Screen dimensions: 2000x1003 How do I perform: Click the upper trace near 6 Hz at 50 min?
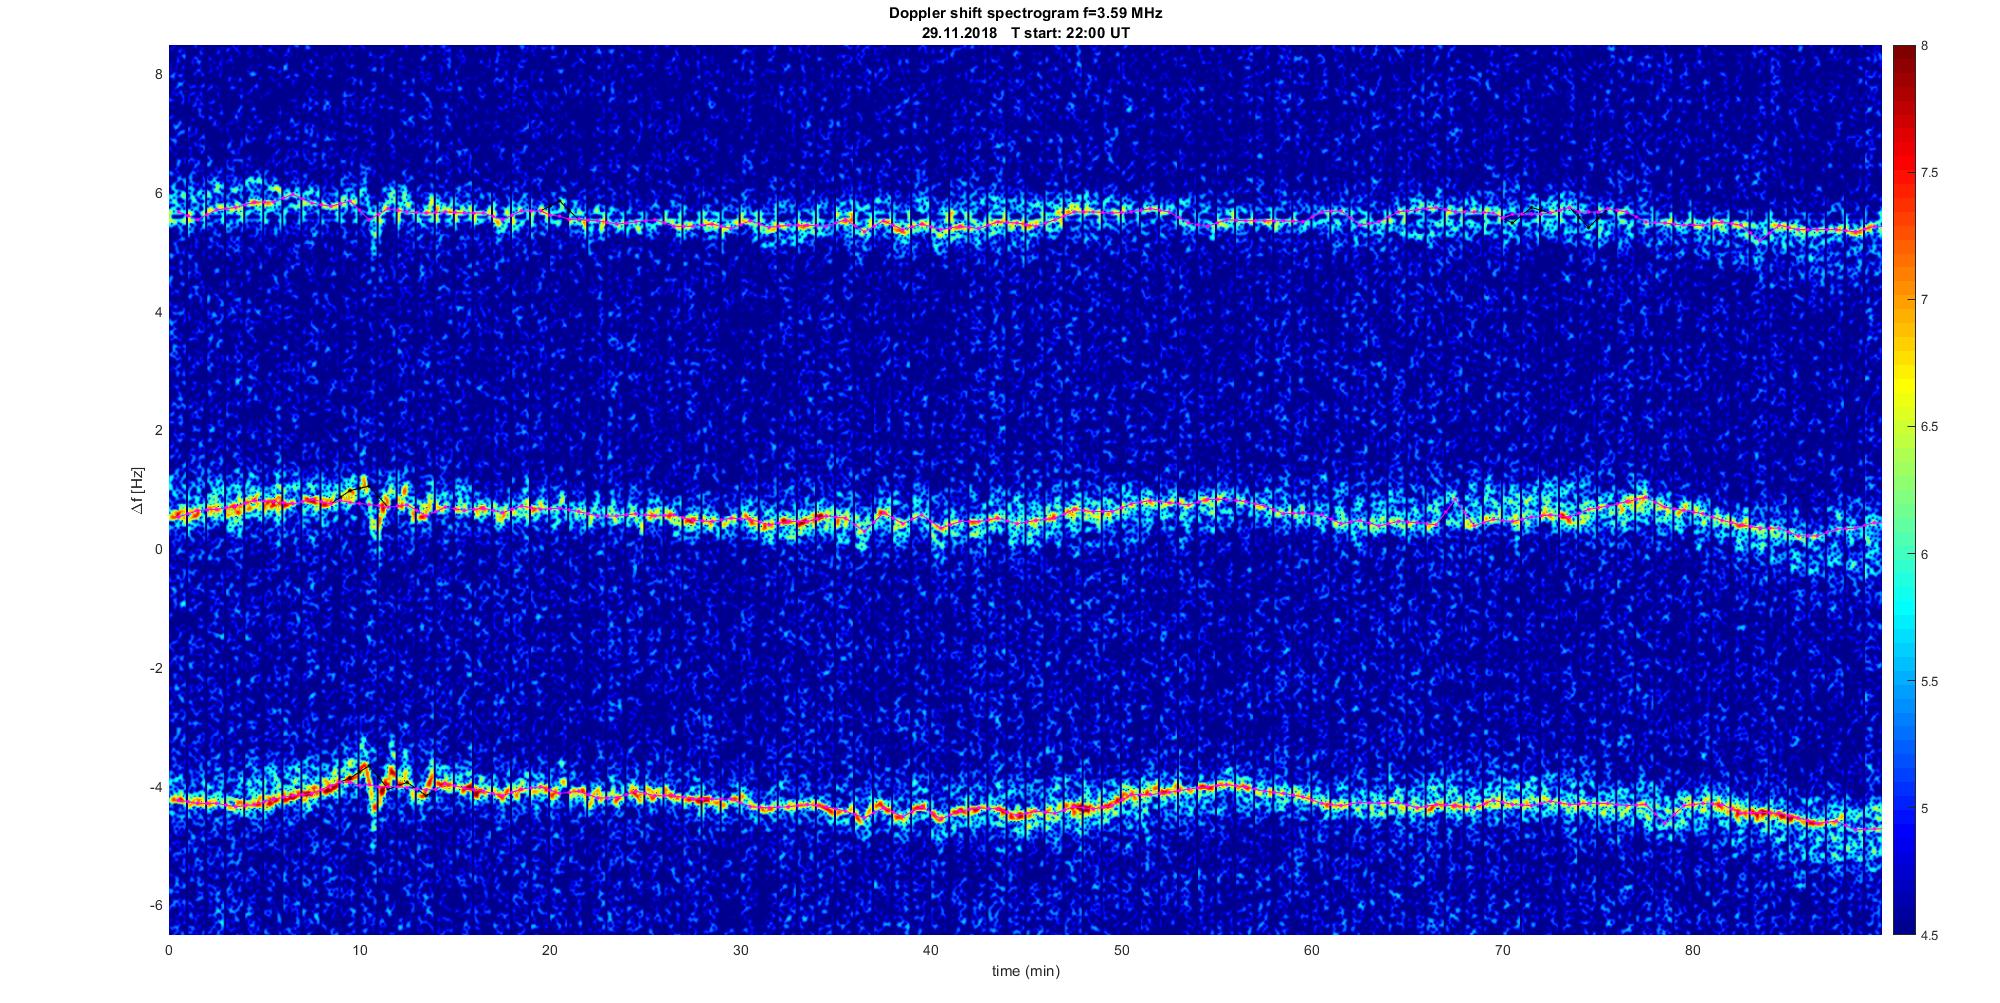click(x=1121, y=212)
